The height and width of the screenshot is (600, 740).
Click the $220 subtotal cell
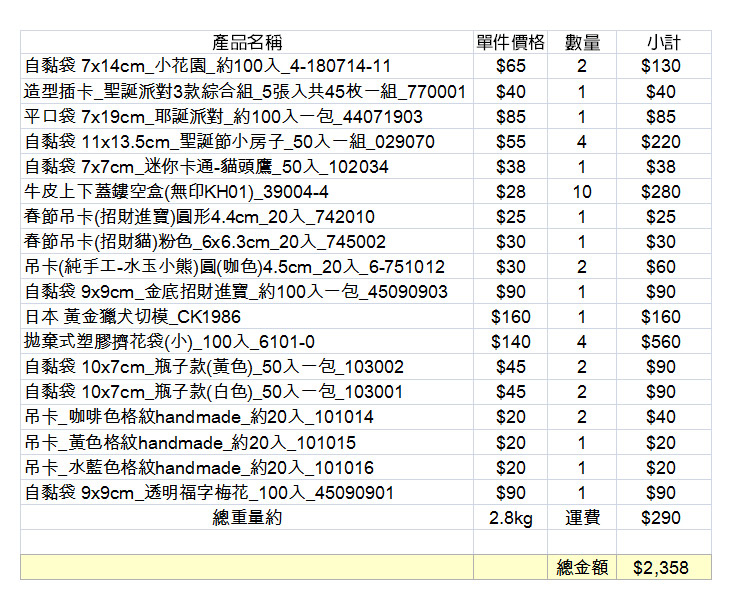[661, 142]
